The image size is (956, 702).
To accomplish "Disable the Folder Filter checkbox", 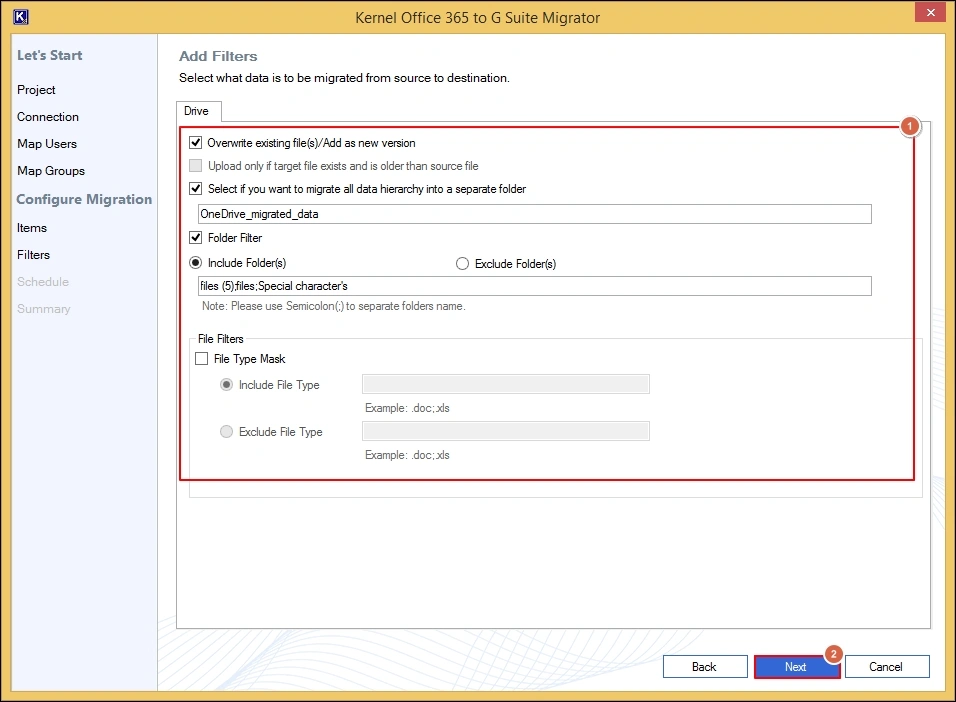I will [x=196, y=238].
